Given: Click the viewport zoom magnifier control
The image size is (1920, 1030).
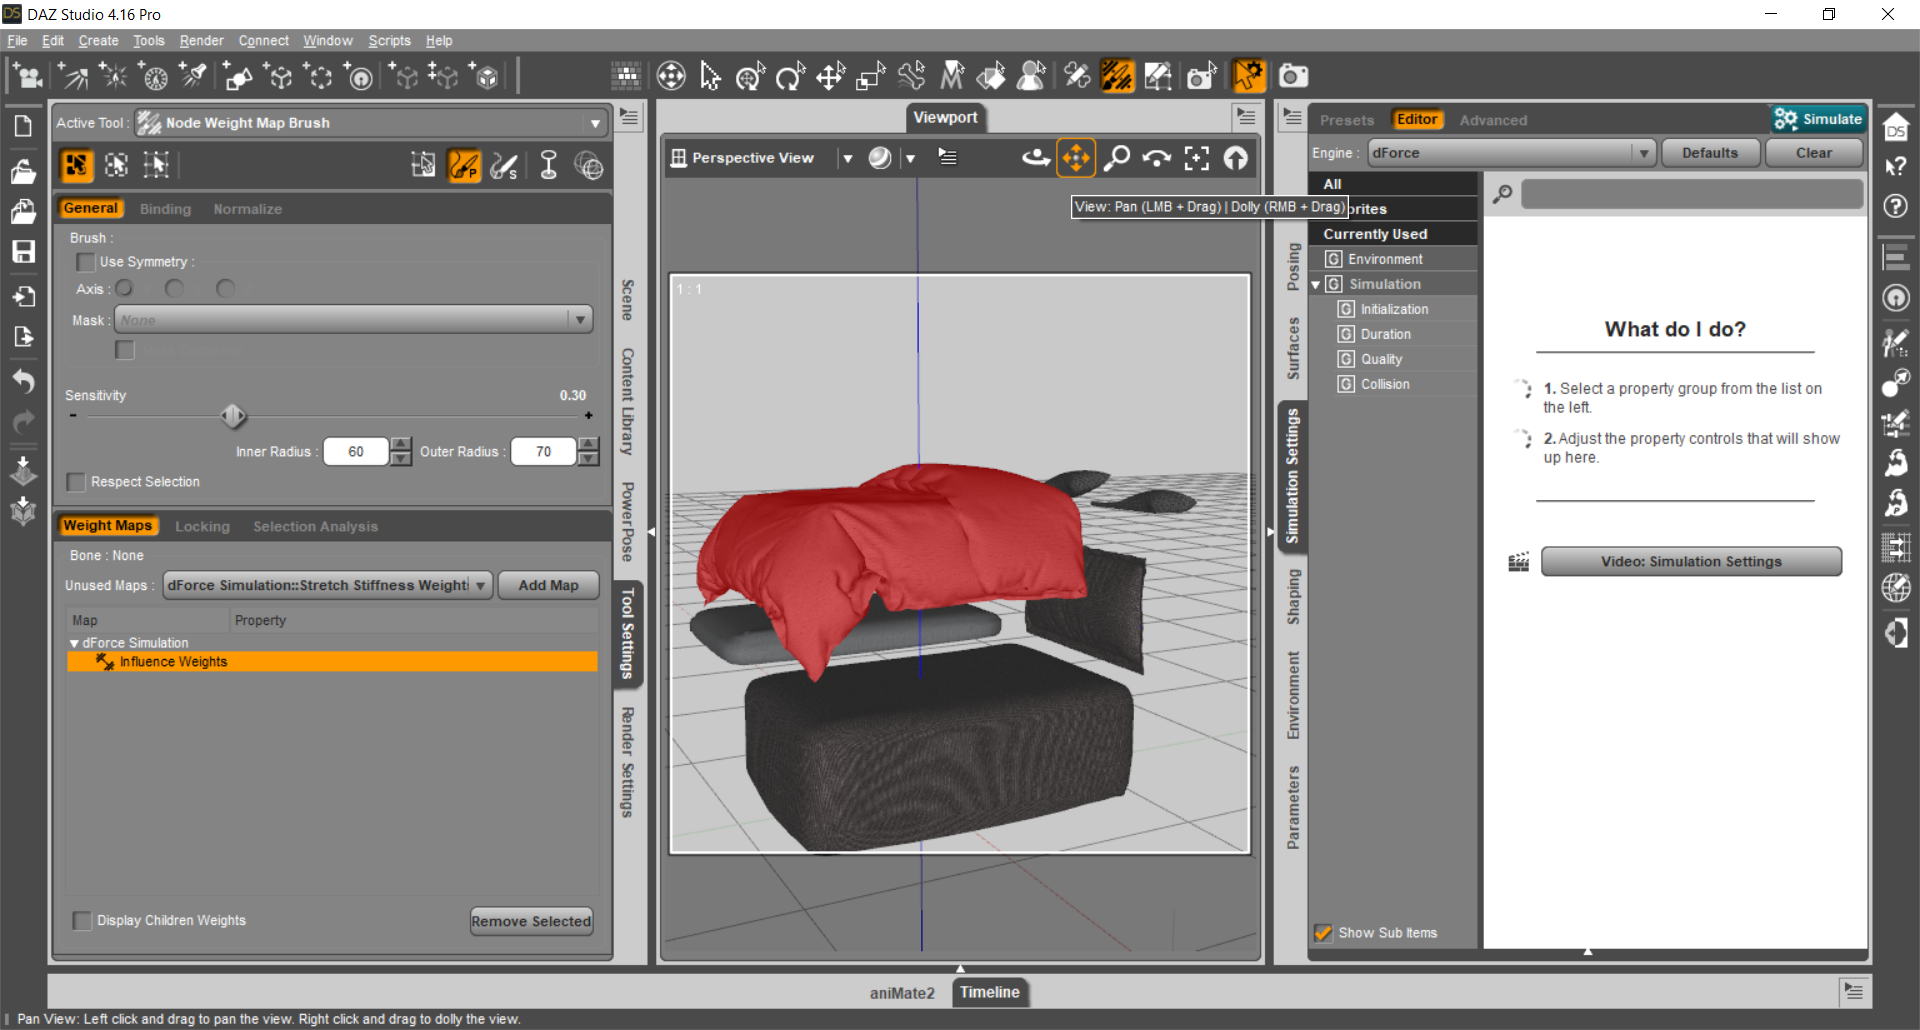Looking at the screenshot, I should pyautogui.click(x=1116, y=158).
